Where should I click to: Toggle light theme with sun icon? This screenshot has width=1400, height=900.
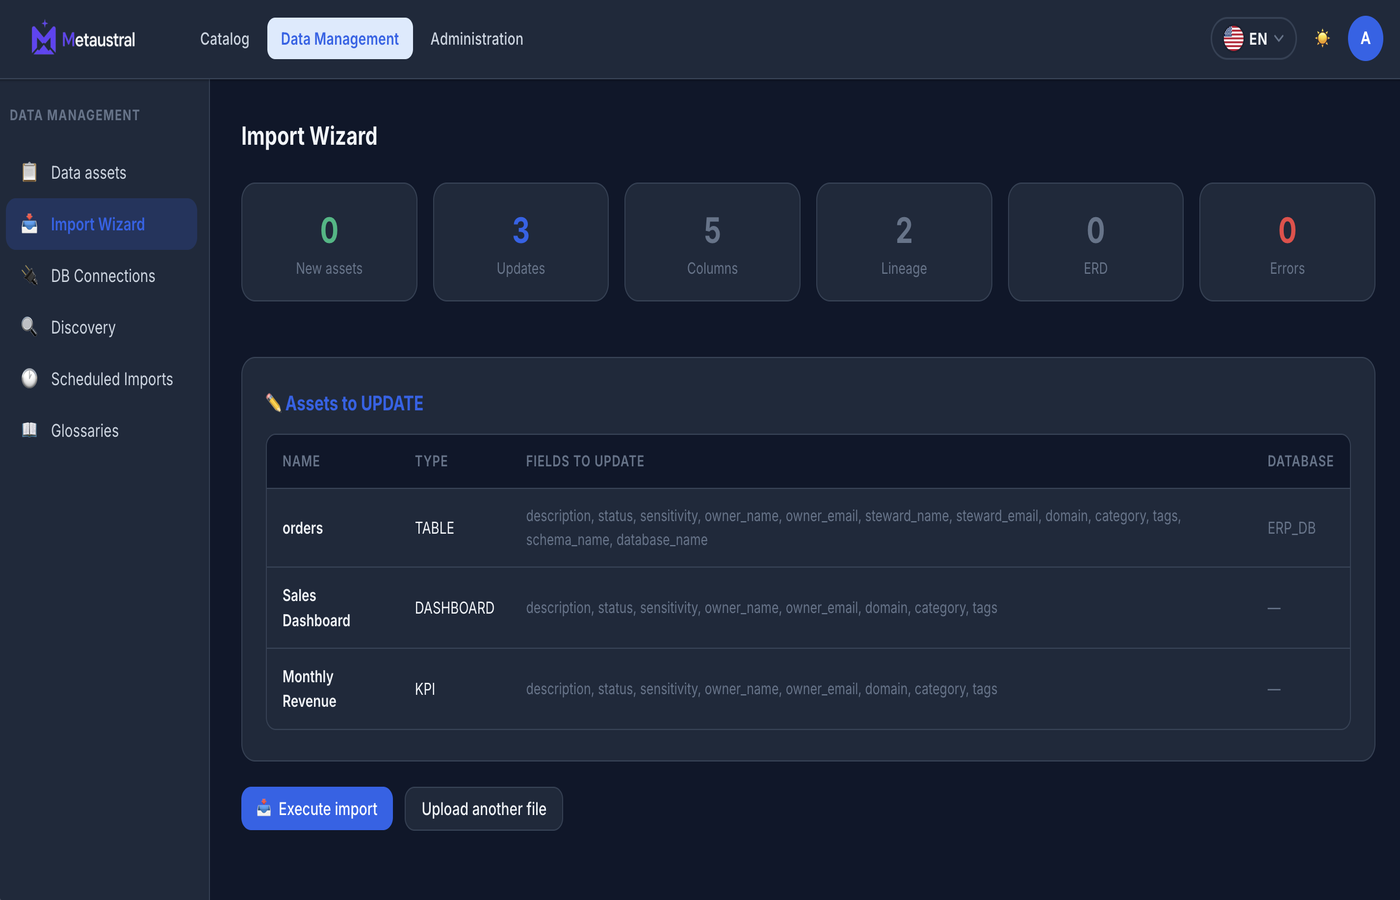click(x=1322, y=38)
